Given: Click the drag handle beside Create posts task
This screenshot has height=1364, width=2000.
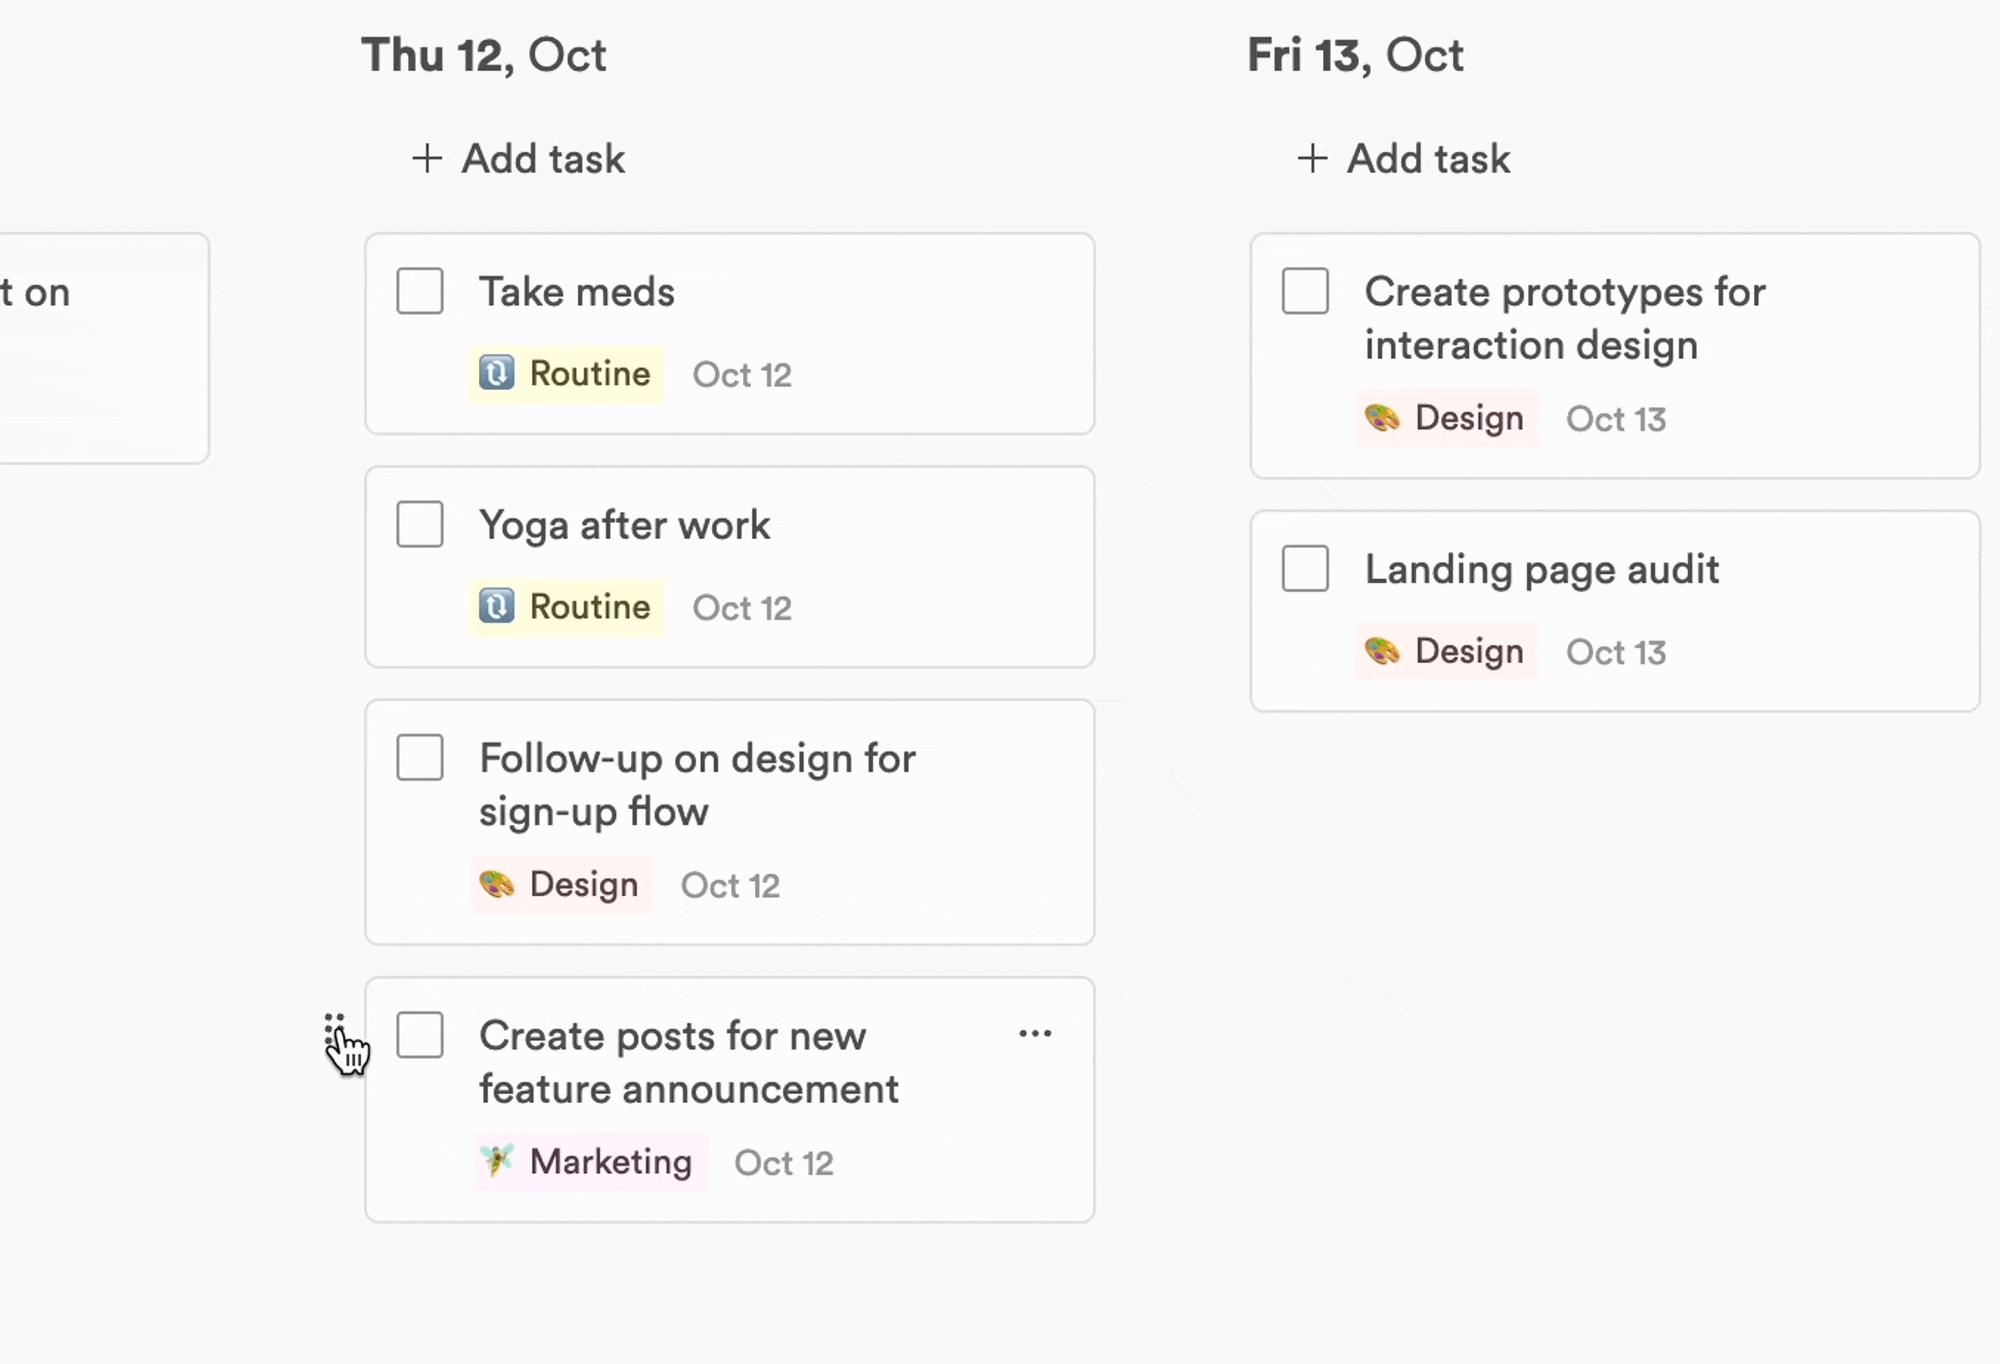Looking at the screenshot, I should click(334, 1030).
